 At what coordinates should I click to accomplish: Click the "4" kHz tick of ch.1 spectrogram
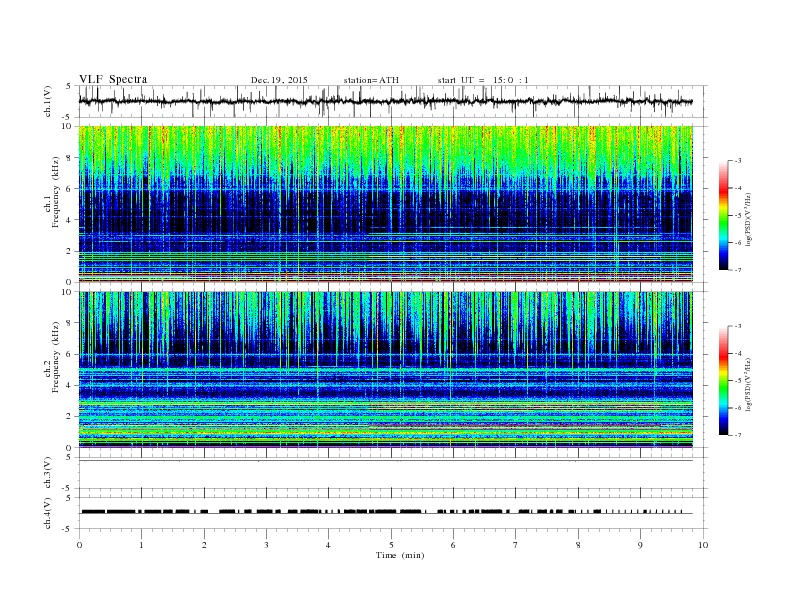click(69, 220)
